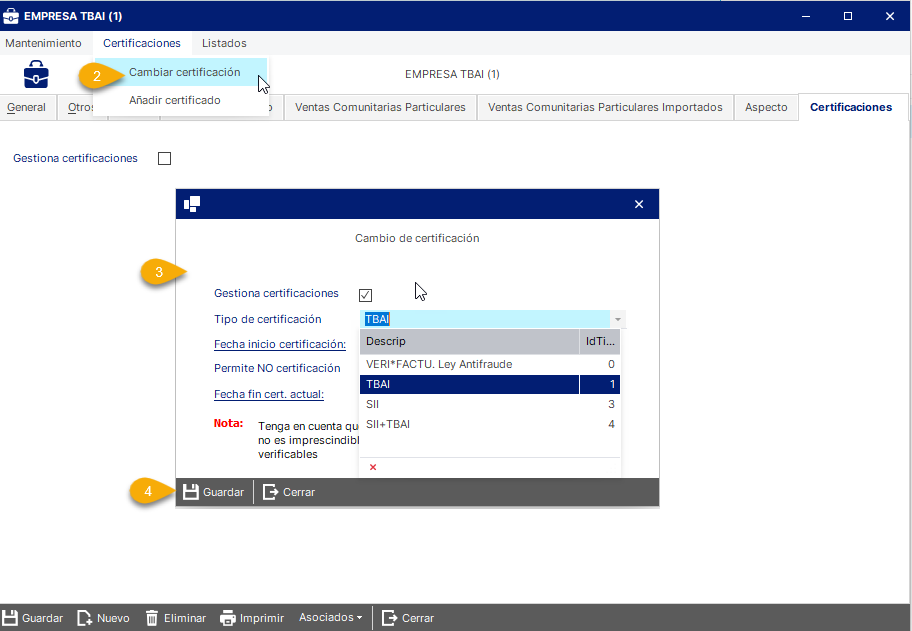Maximize the EMPRESA TBAI window
The width and height of the screenshot is (912, 631).
point(848,16)
